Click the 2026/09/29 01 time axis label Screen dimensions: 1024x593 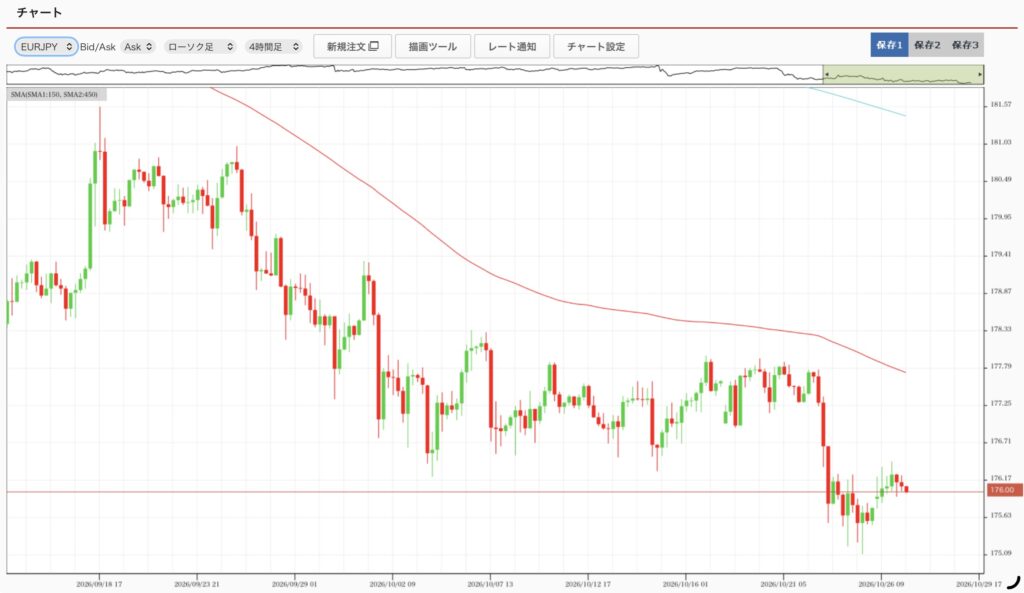point(295,584)
